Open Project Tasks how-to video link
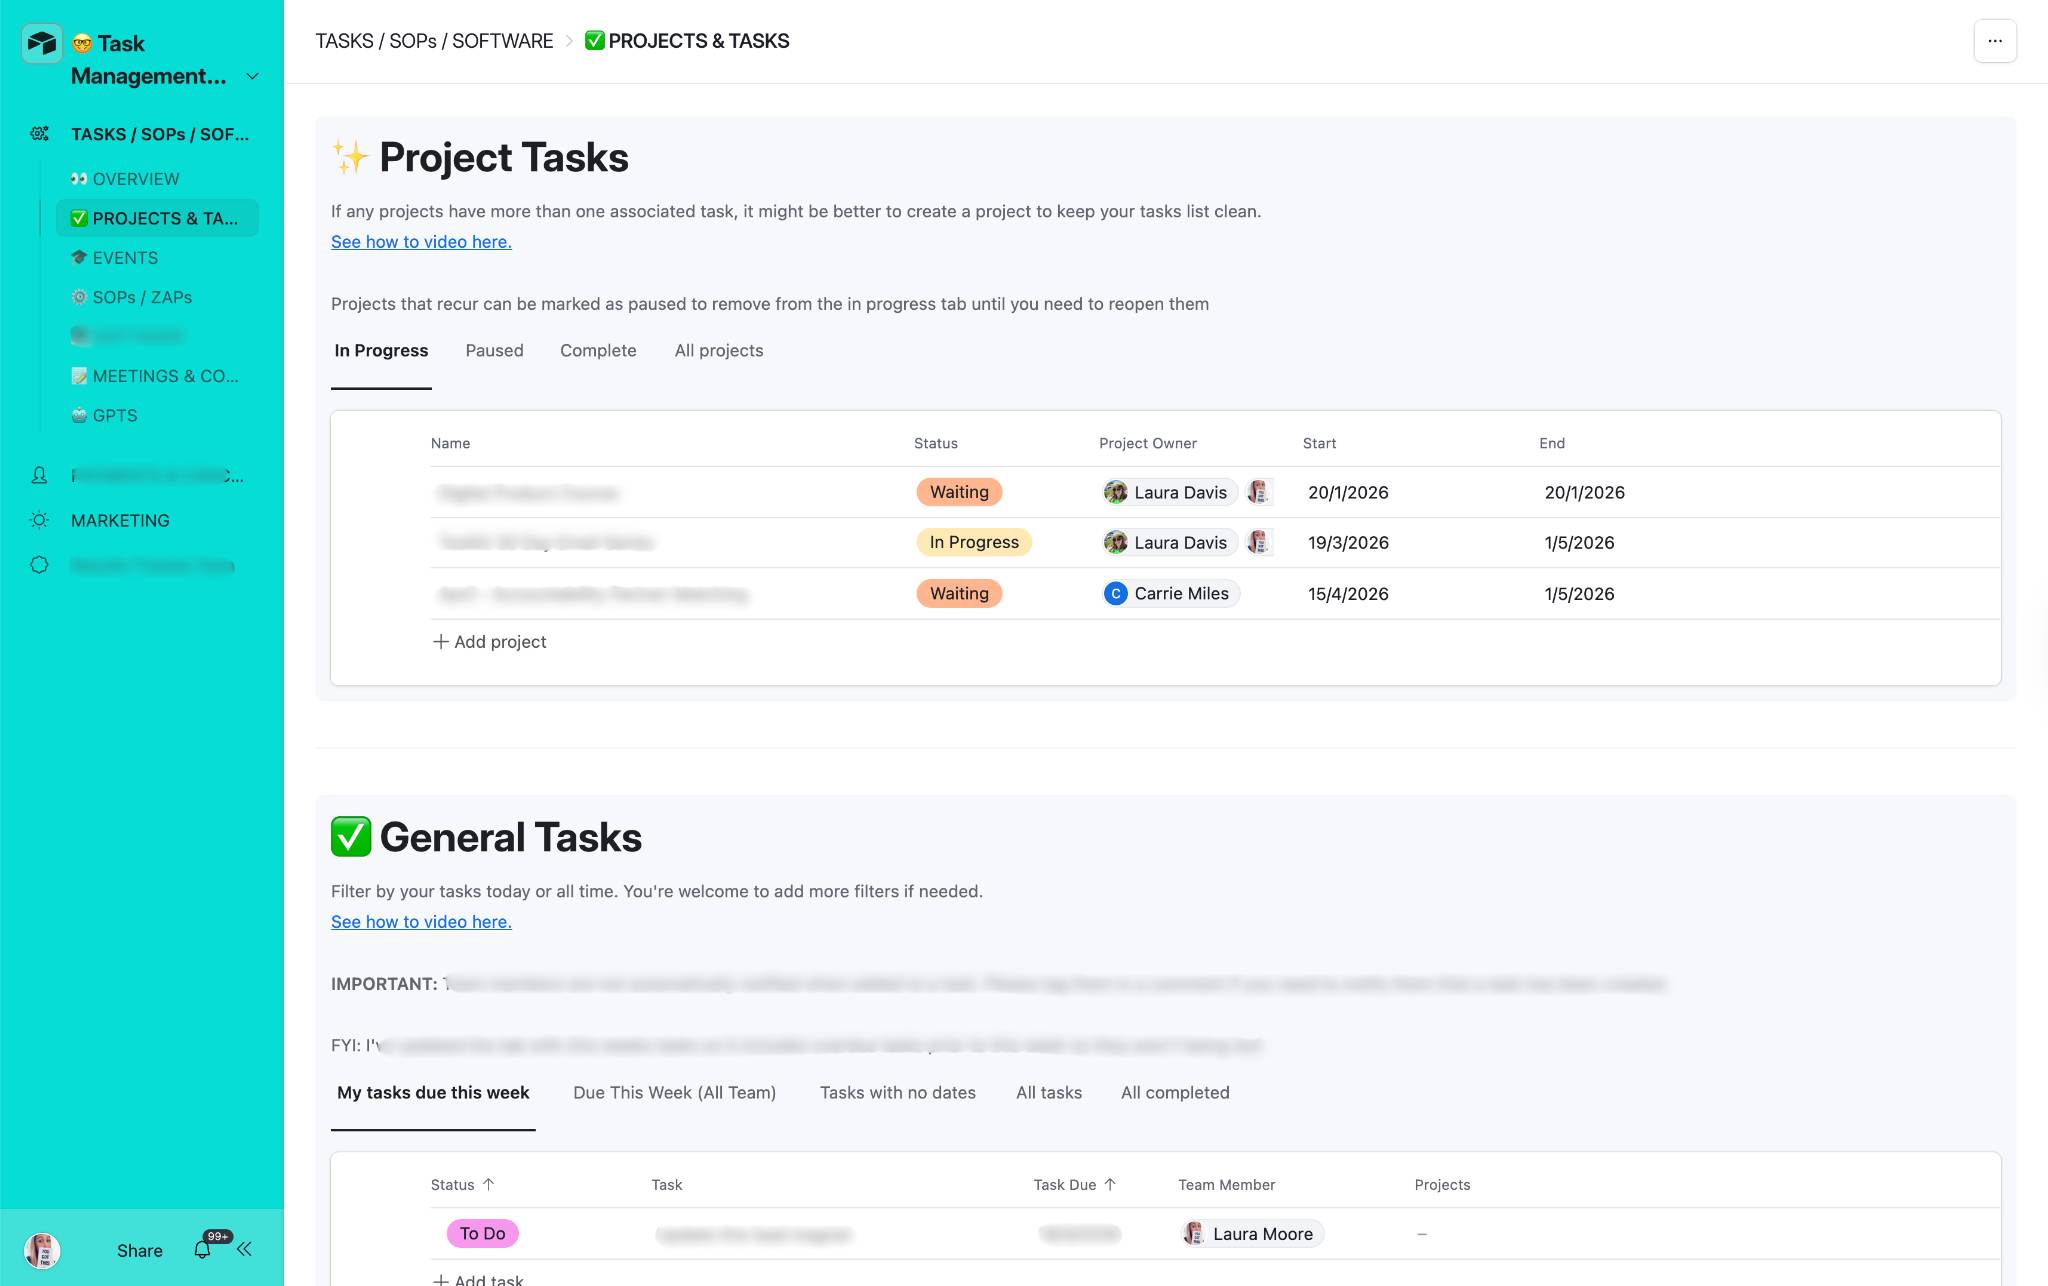The image size is (2048, 1286). point(421,241)
